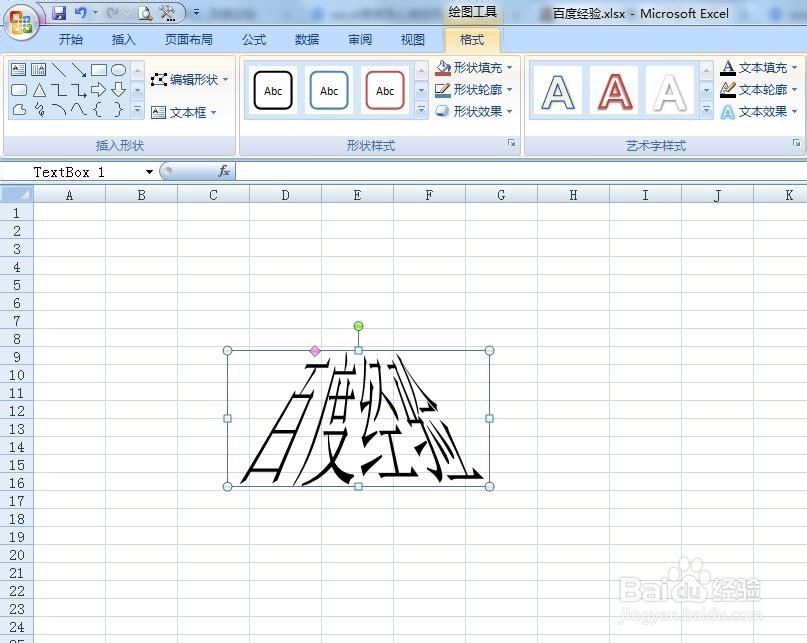This screenshot has height=643, width=807.
Task: Apply the white WordArt A style
Action: click(x=669, y=92)
